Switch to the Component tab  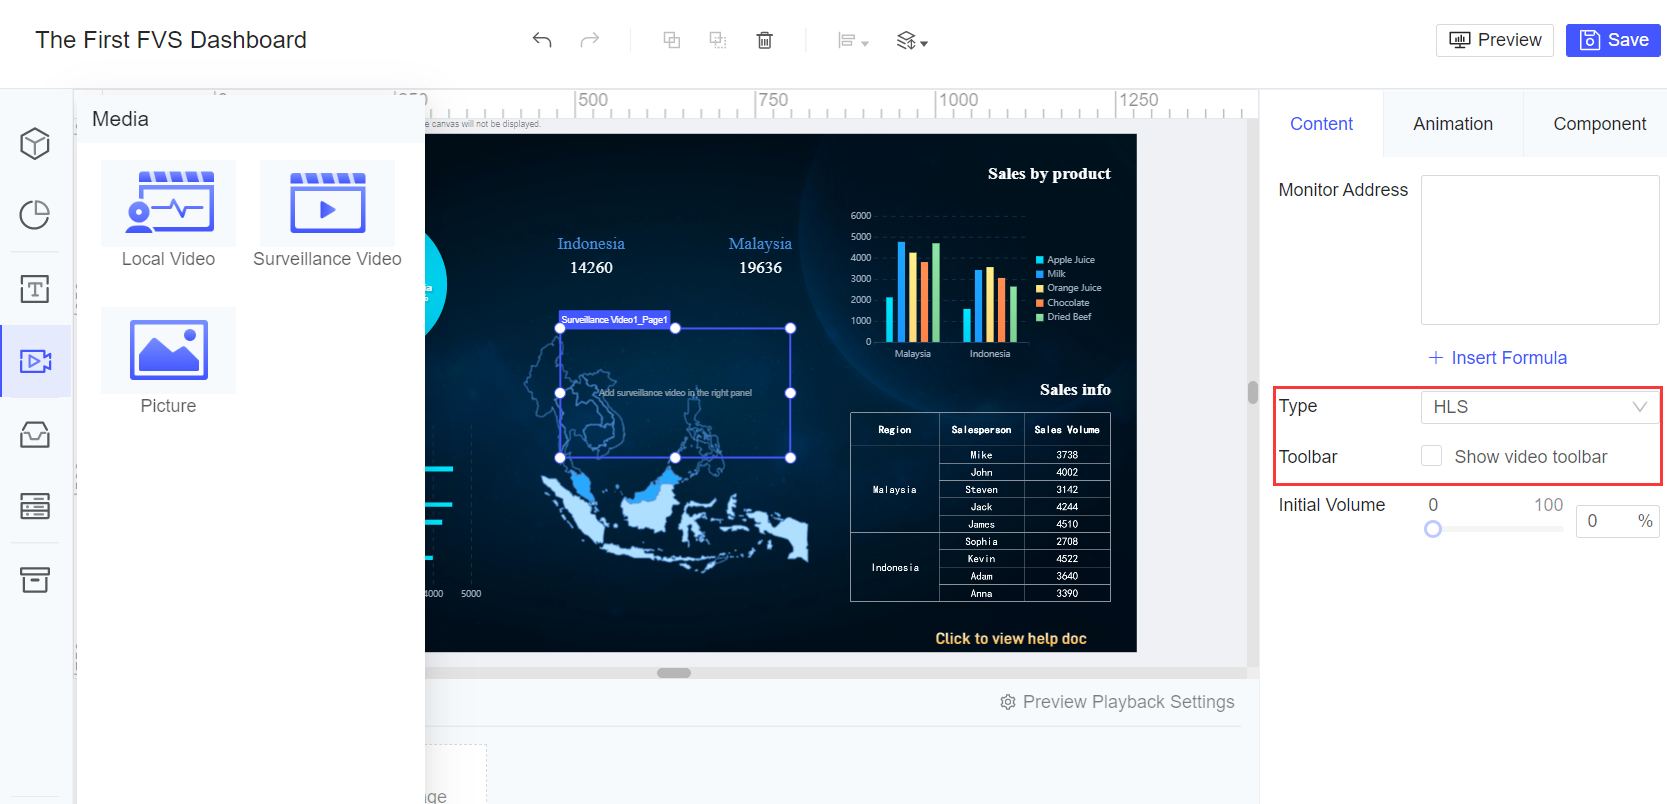point(1599,124)
